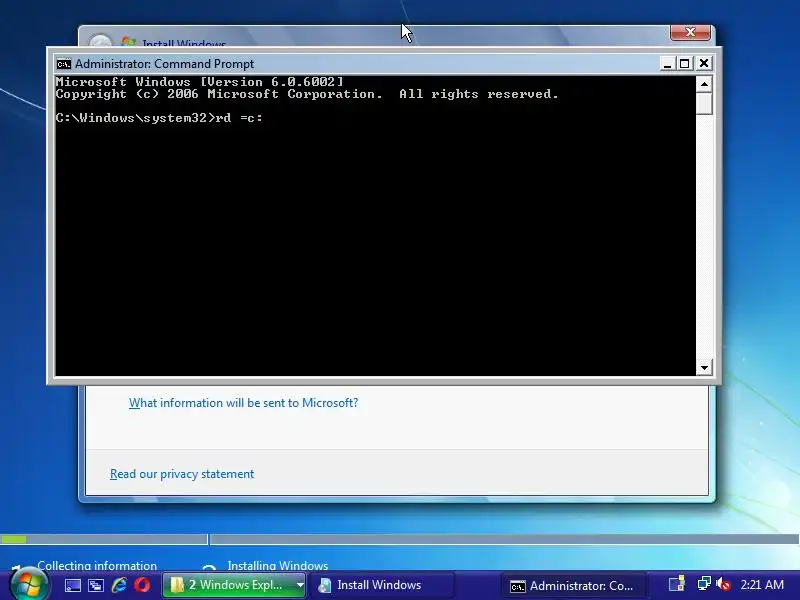Screen dimensions: 800x600
Task: Click the Collecting information step label
Action: [97, 565]
